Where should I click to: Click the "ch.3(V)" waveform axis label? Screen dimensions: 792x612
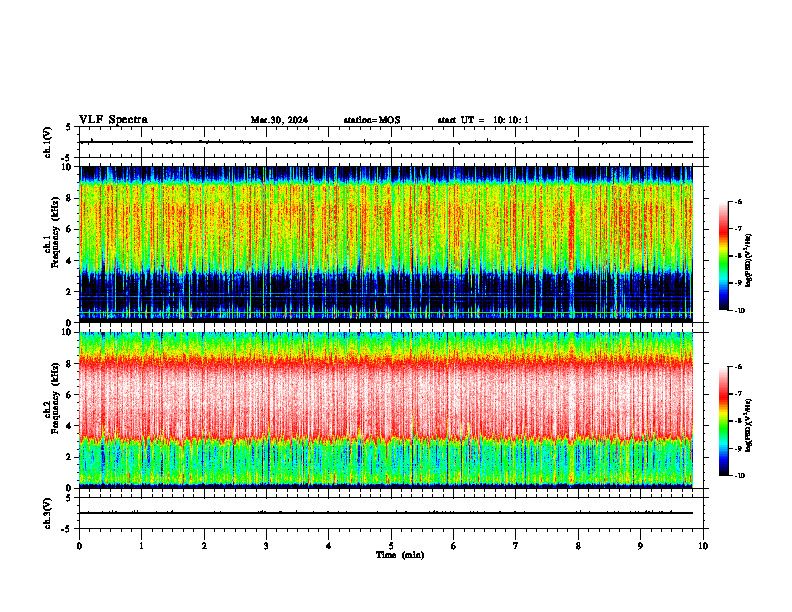coord(47,513)
